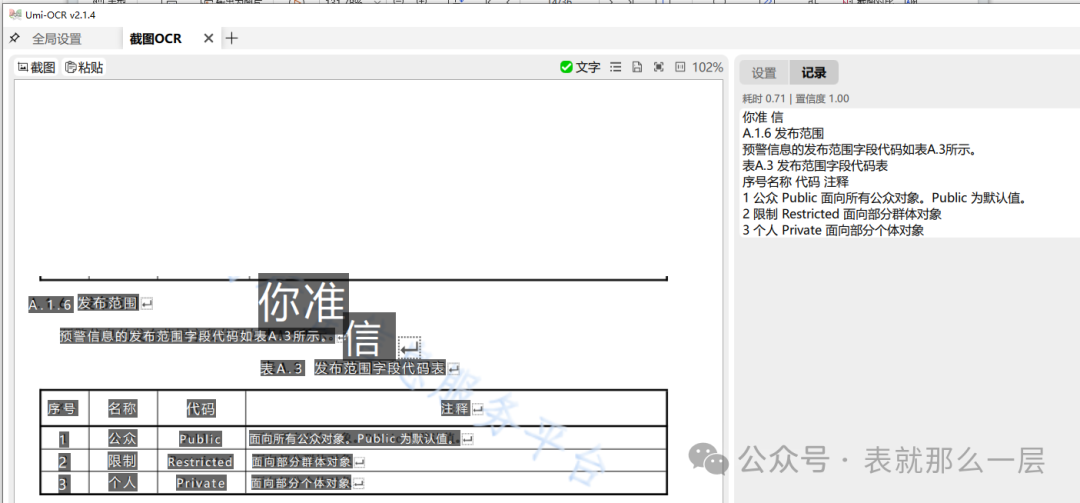Screen dimensions: 1080x503
Task: Click result line '3 个人 Private 面向部分个体对象'
Action: [833, 231]
